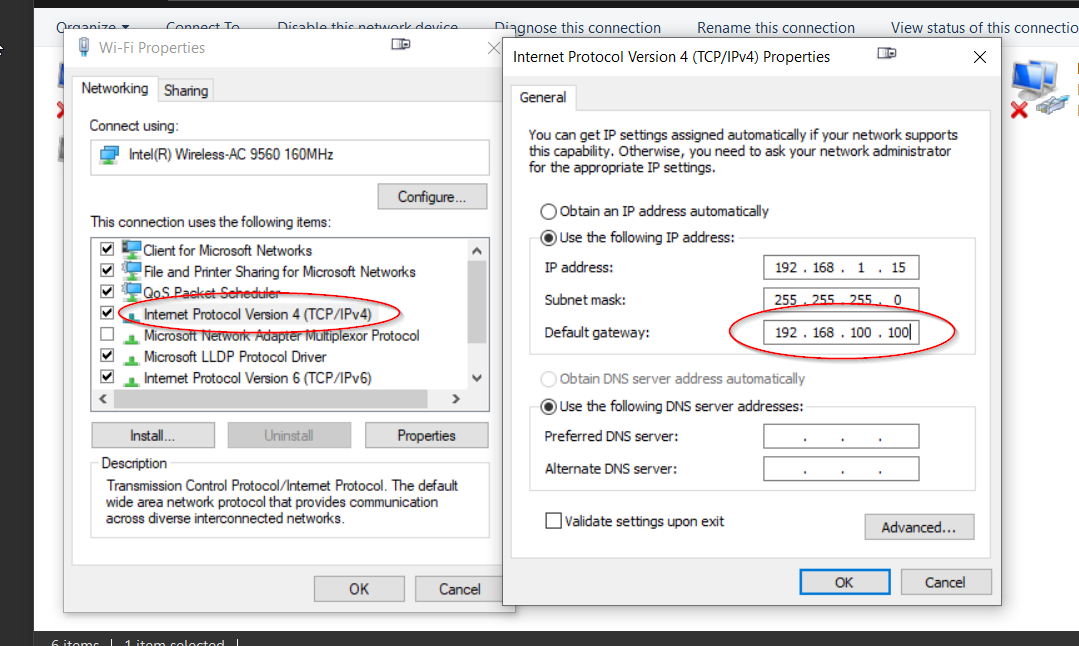Image resolution: width=1079 pixels, height=646 pixels.
Task: Check Validate settings upon exit
Action: (553, 521)
